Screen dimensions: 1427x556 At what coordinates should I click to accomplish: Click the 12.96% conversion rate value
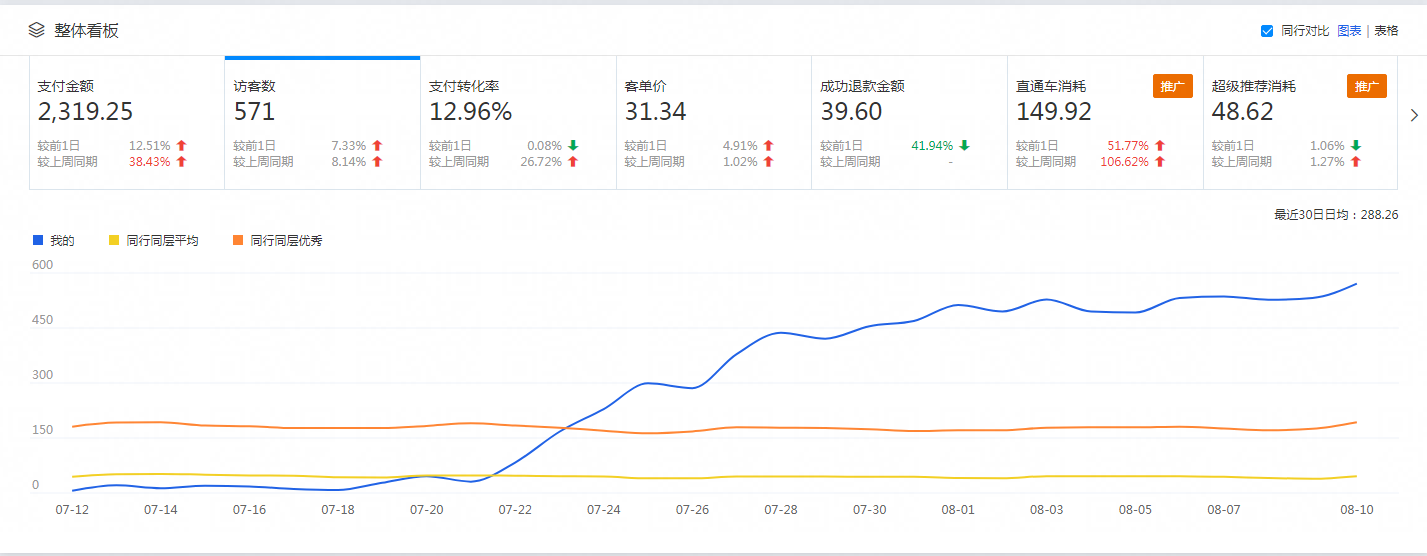(470, 112)
